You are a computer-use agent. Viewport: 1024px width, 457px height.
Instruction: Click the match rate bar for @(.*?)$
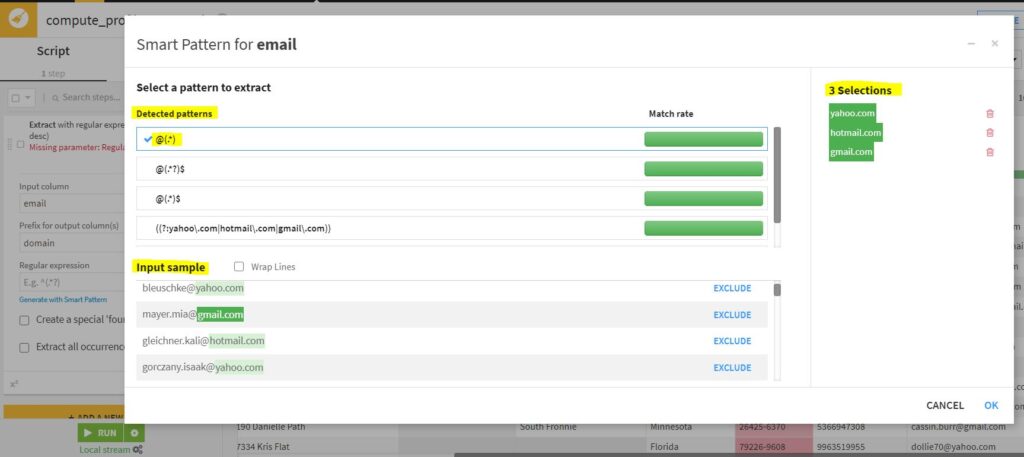pos(703,169)
